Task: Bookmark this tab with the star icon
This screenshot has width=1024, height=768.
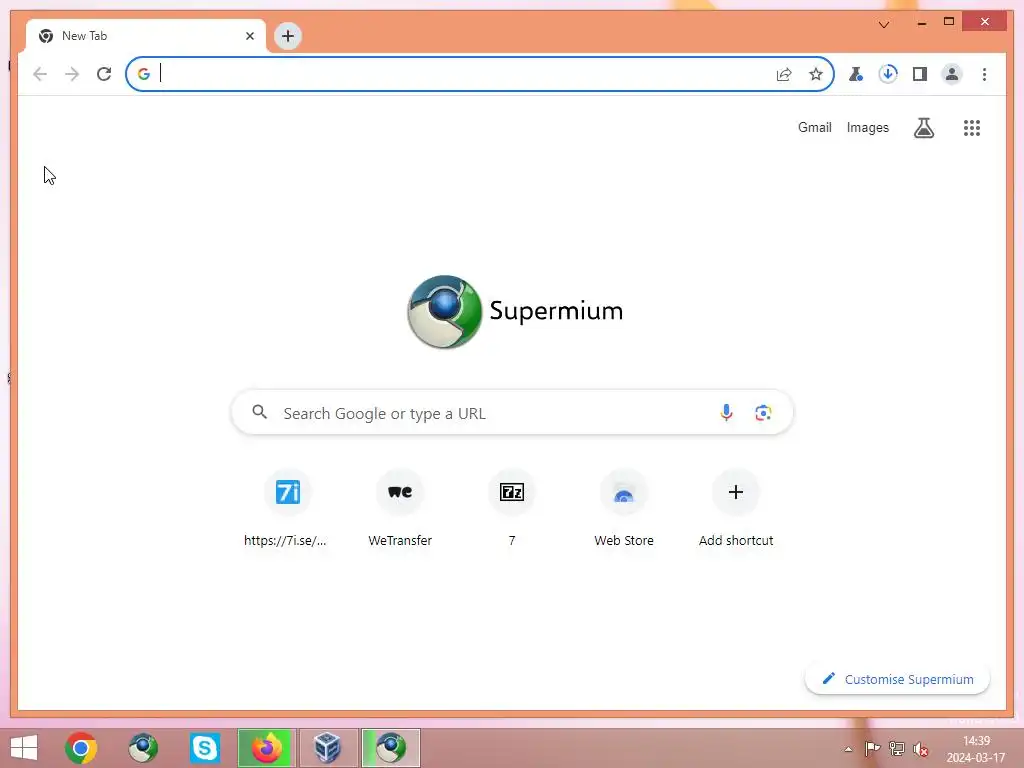Action: 816,74
